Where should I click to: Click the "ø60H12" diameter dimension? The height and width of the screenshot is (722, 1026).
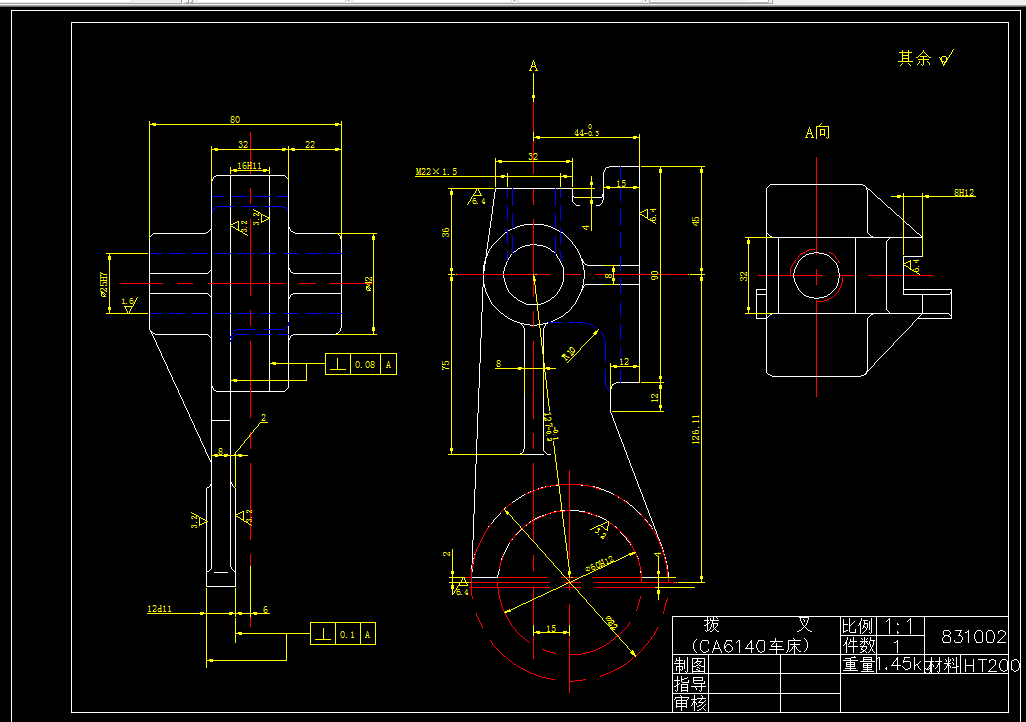(x=599, y=564)
